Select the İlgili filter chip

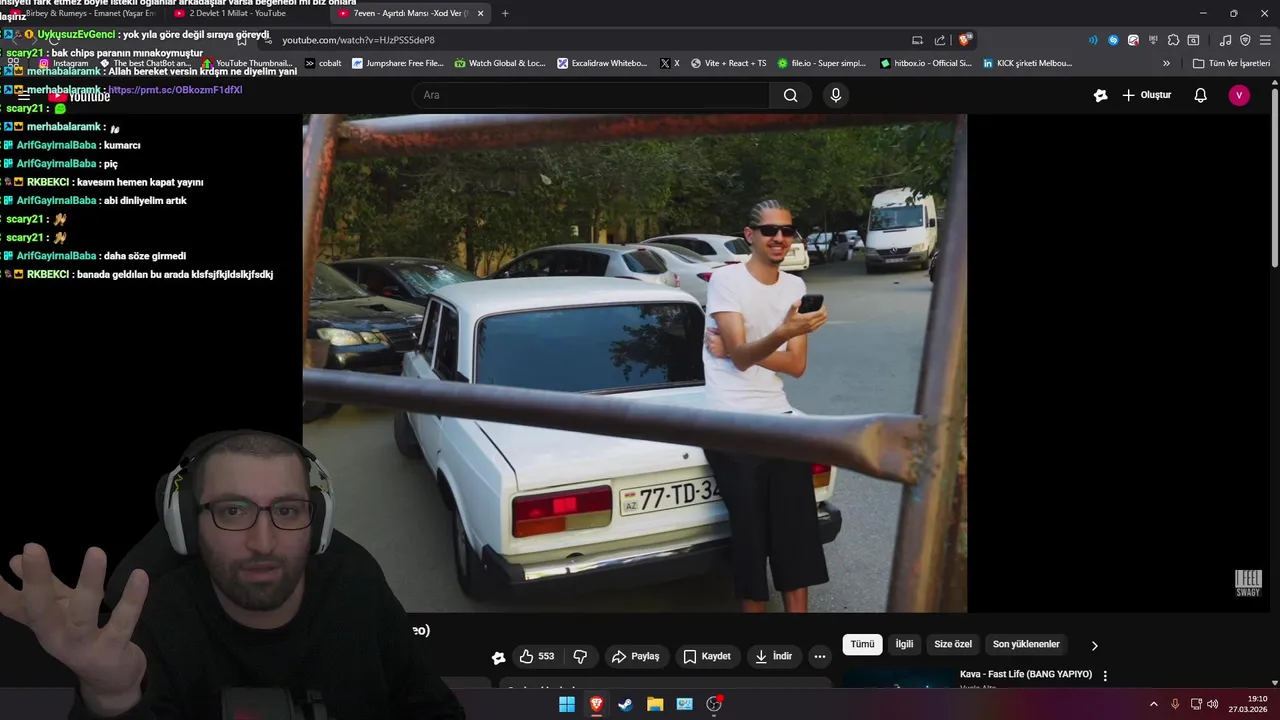point(904,644)
